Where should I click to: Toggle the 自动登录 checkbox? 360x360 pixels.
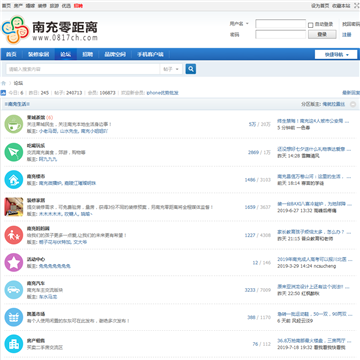click(x=311, y=25)
